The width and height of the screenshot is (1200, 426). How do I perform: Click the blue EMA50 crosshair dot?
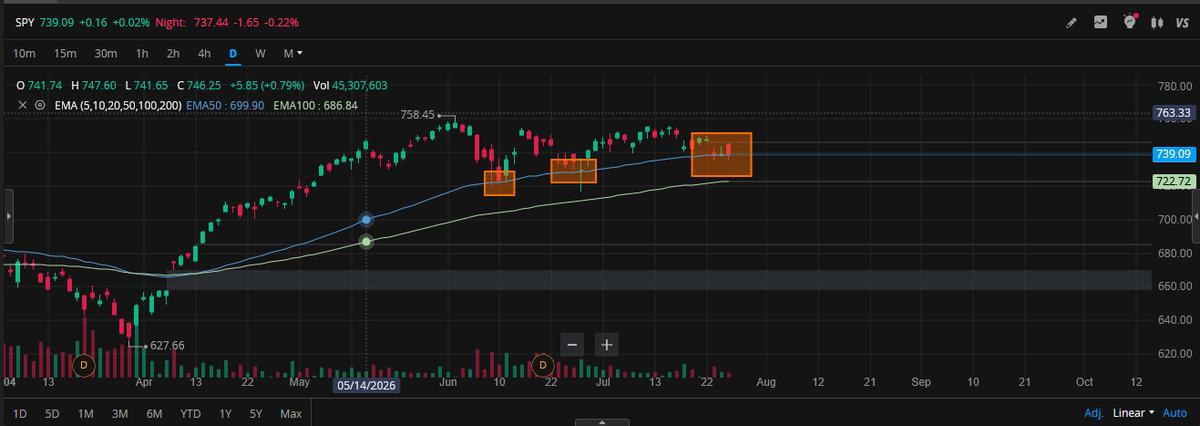coord(366,219)
